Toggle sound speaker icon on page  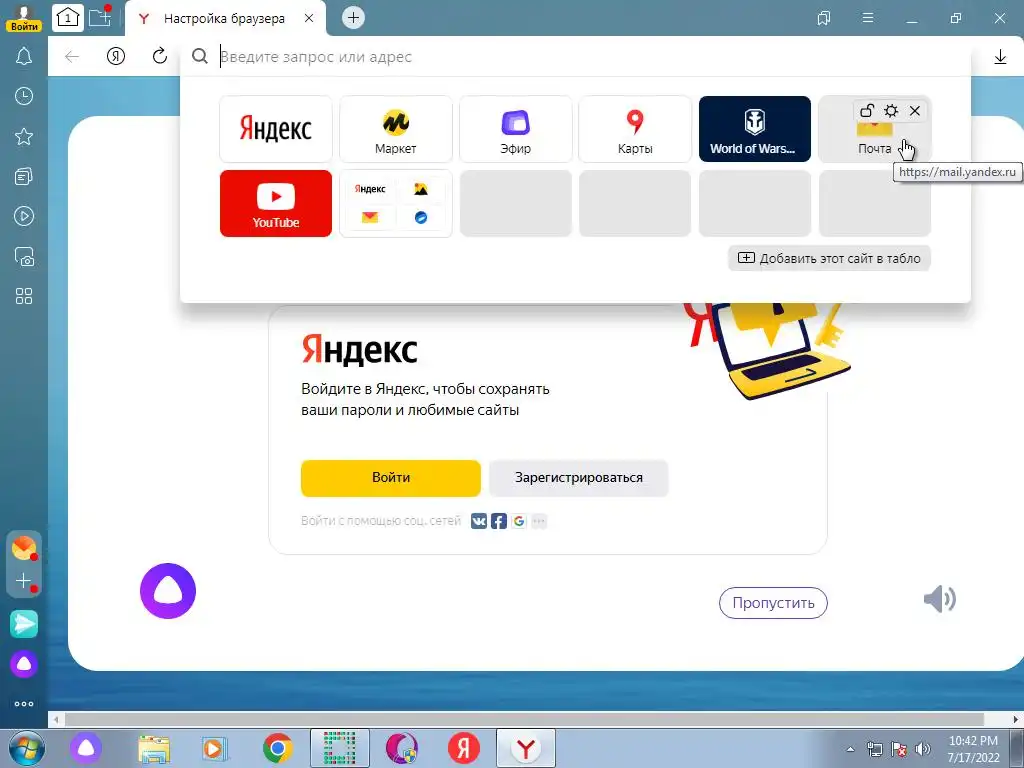click(x=940, y=599)
